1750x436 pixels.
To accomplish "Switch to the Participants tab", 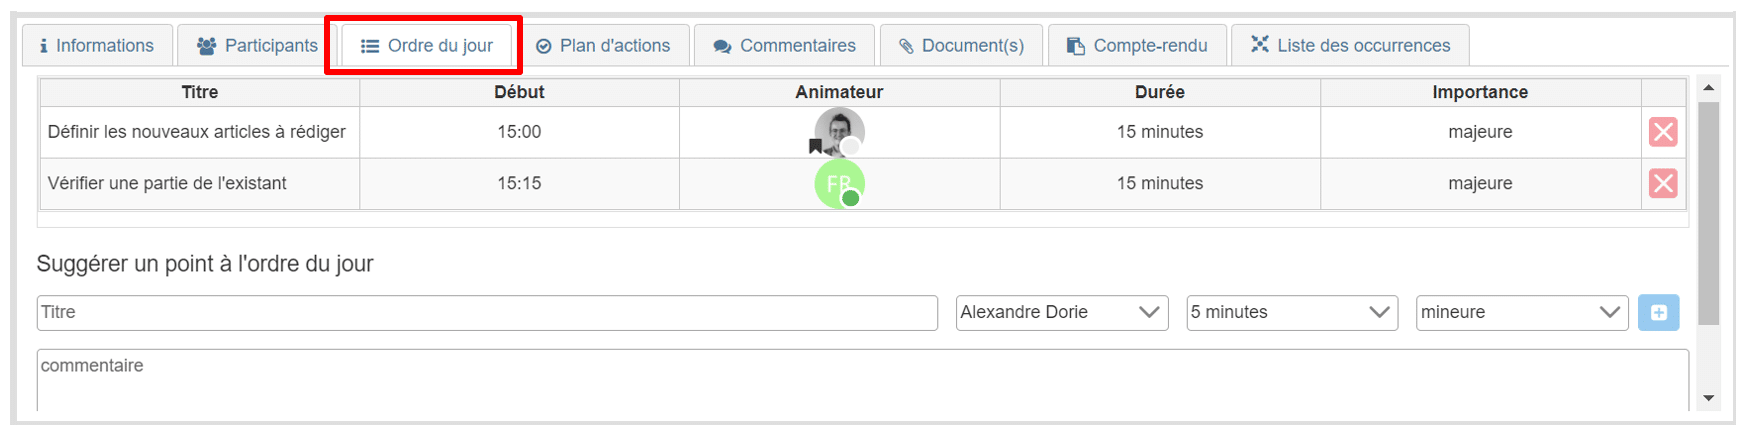I will click(257, 46).
